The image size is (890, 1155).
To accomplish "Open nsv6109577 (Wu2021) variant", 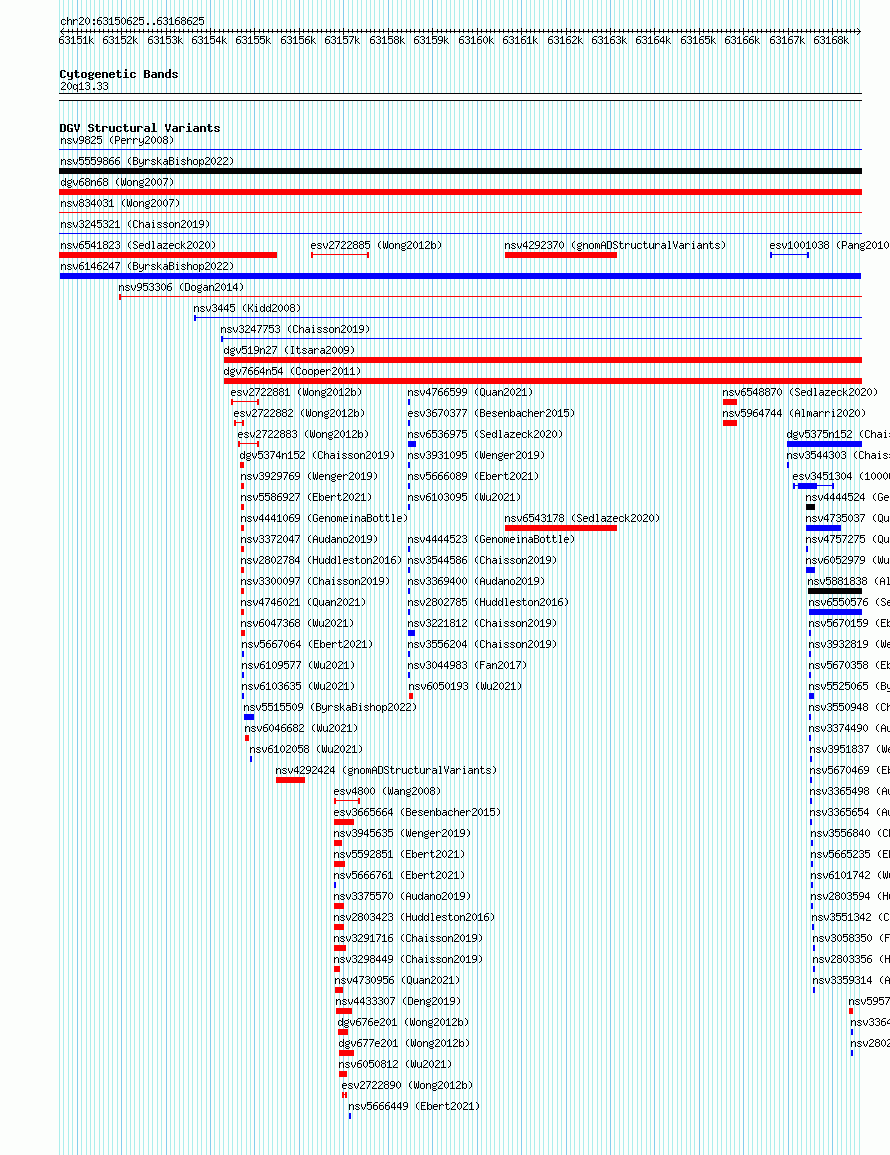I will (x=298, y=665).
